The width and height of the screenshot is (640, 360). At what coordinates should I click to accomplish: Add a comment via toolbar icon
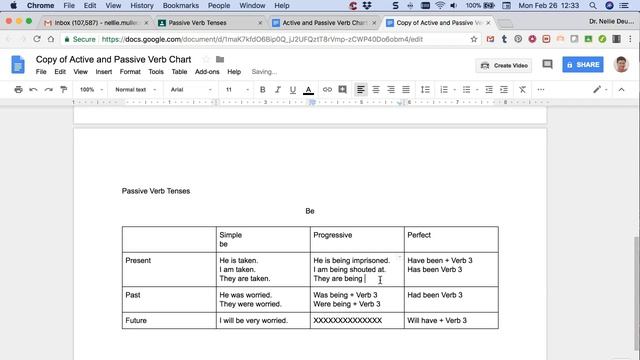[x=342, y=89]
